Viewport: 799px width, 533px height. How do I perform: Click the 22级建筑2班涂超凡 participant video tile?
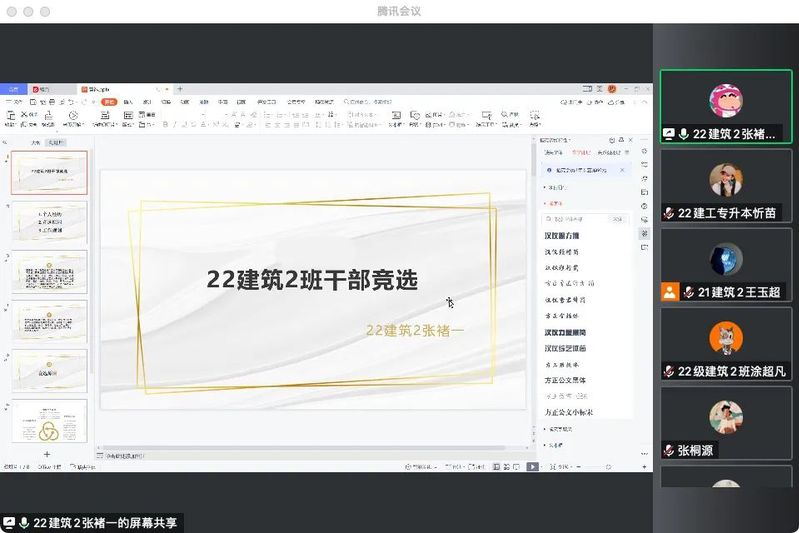(726, 344)
